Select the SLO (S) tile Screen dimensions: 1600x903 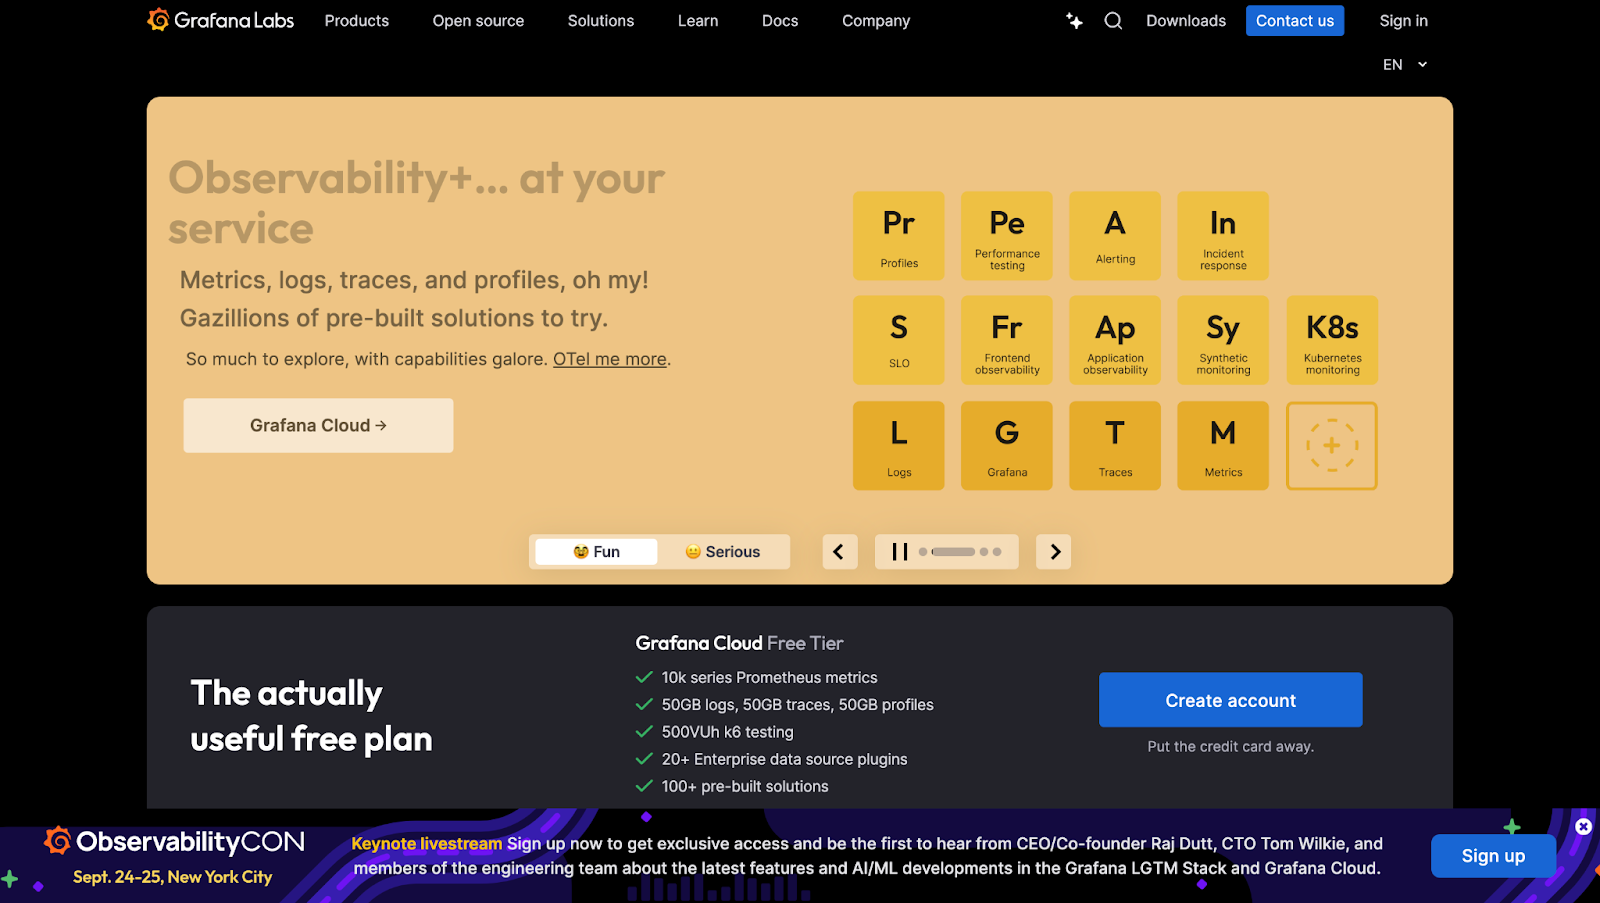pos(899,340)
